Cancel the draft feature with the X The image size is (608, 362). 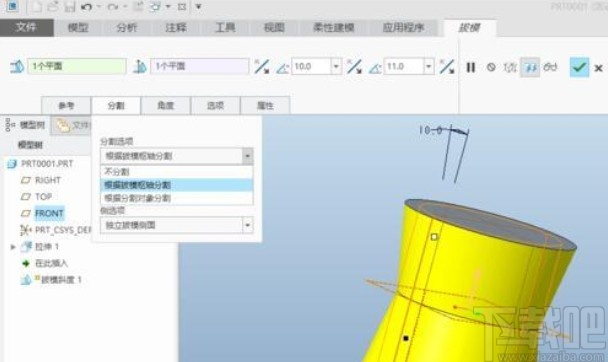point(598,68)
